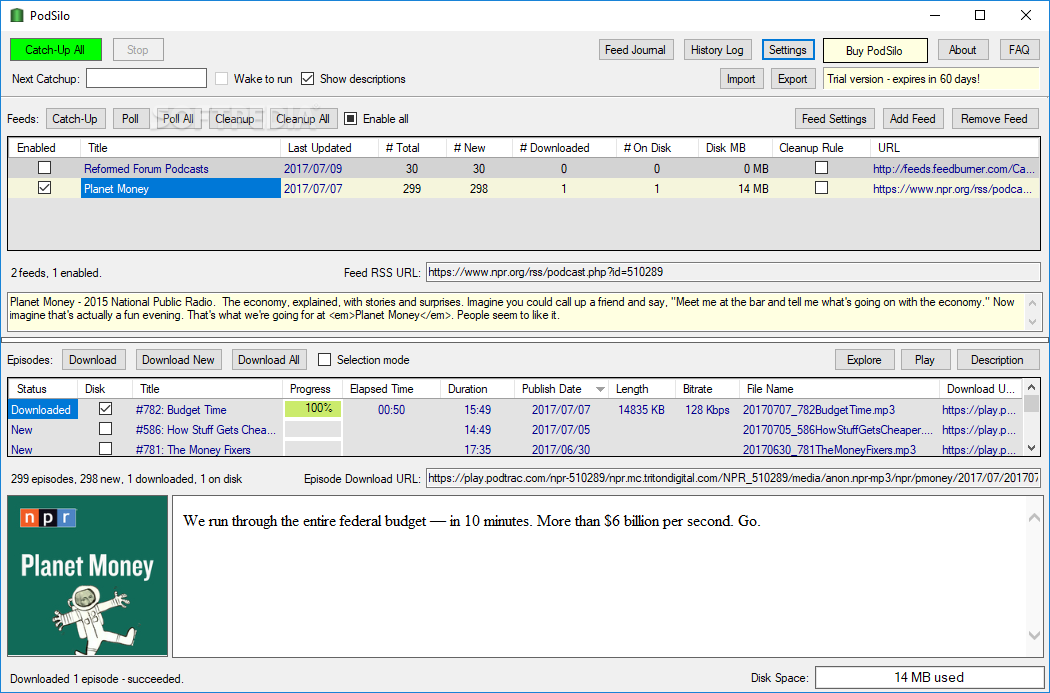The image size is (1050, 693).
Task: Toggle the Enable all checkbox
Action: pos(350,119)
